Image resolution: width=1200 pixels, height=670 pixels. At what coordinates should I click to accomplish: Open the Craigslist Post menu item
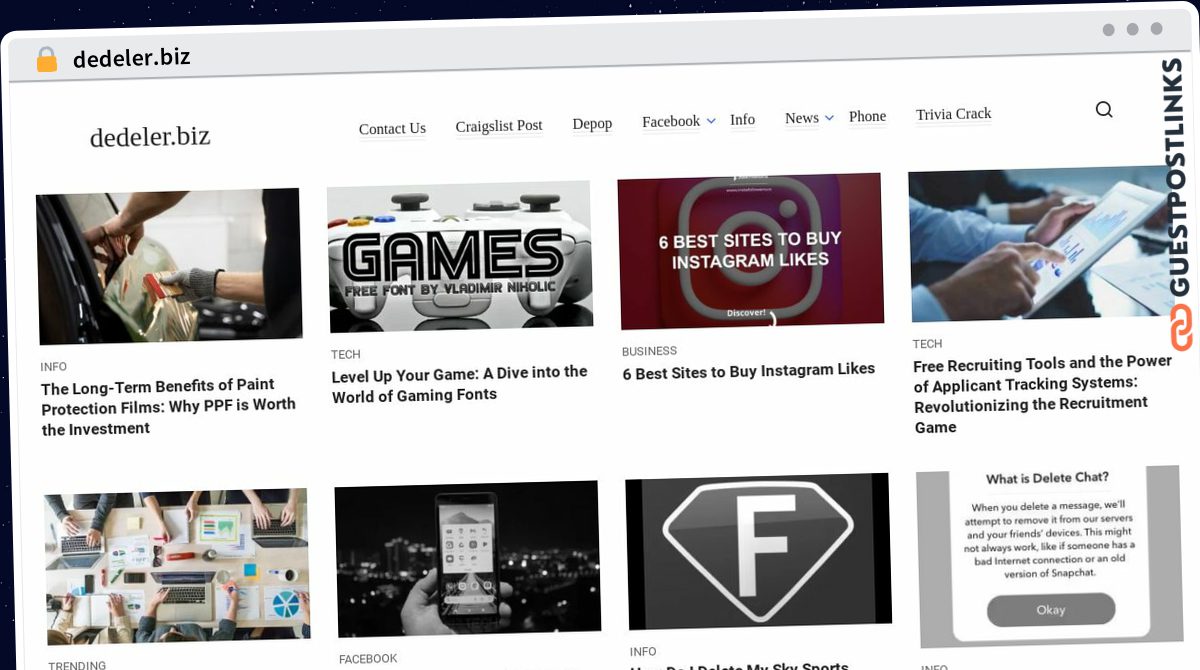(x=499, y=126)
